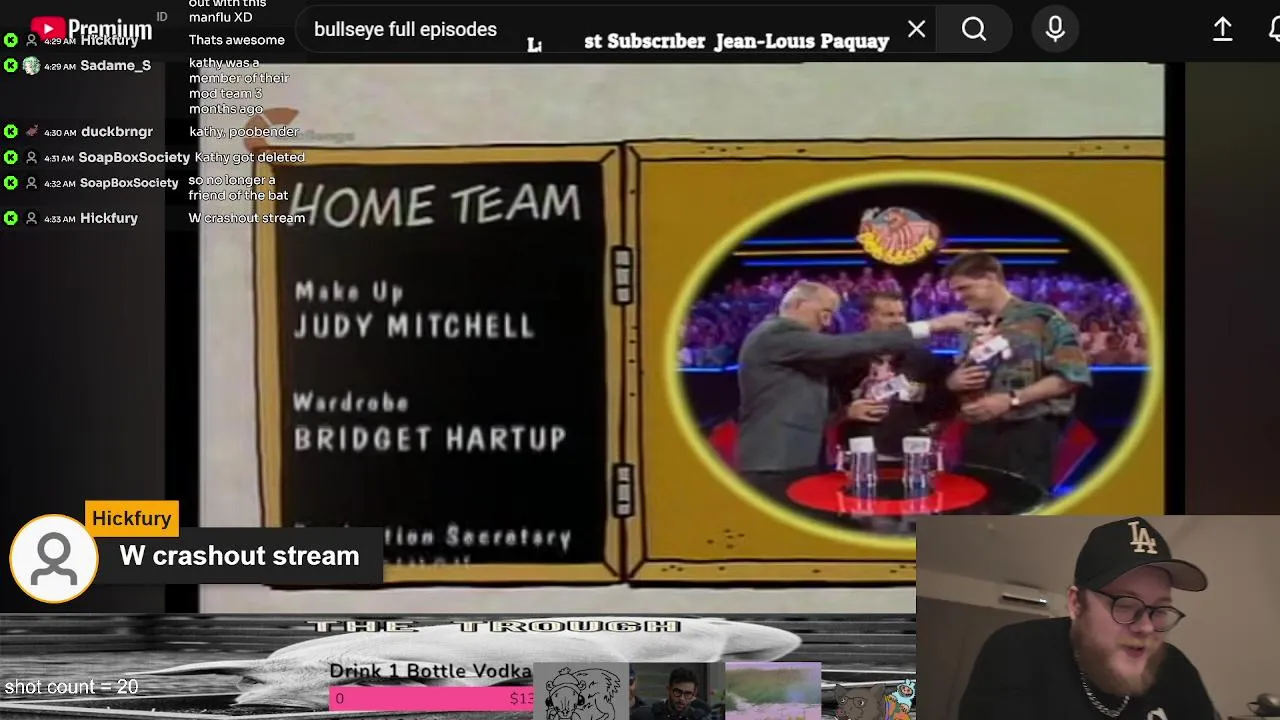Click the YouTube Premium logo

click(x=91, y=28)
